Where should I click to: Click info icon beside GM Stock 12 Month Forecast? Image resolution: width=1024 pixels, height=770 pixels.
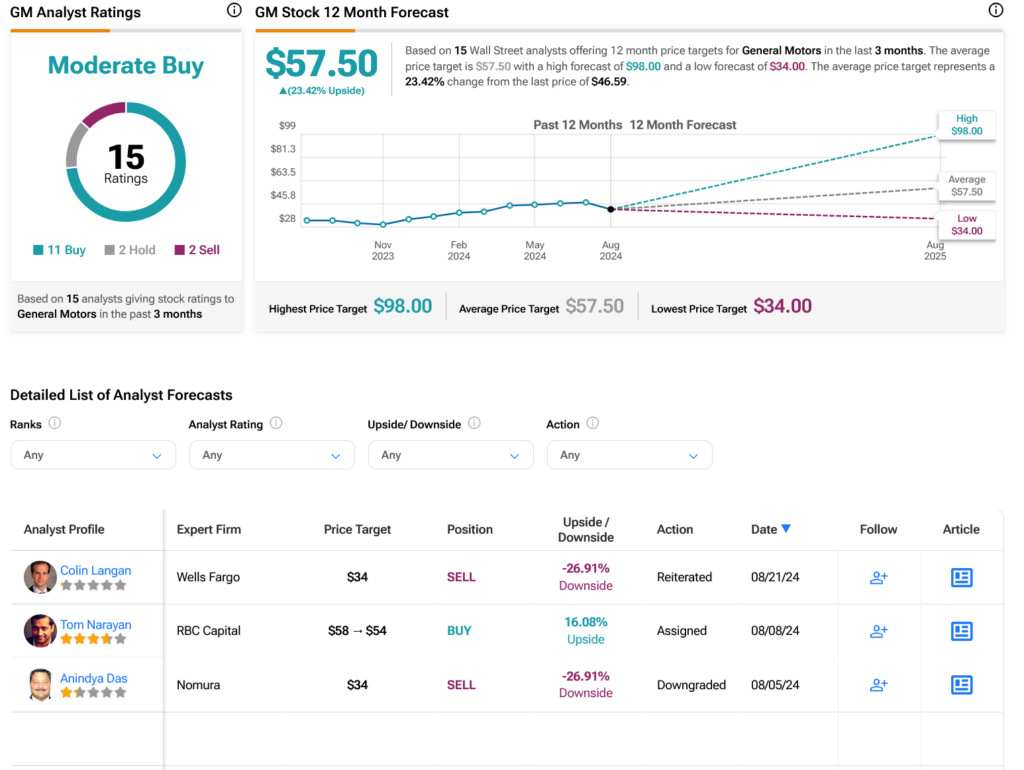(995, 11)
